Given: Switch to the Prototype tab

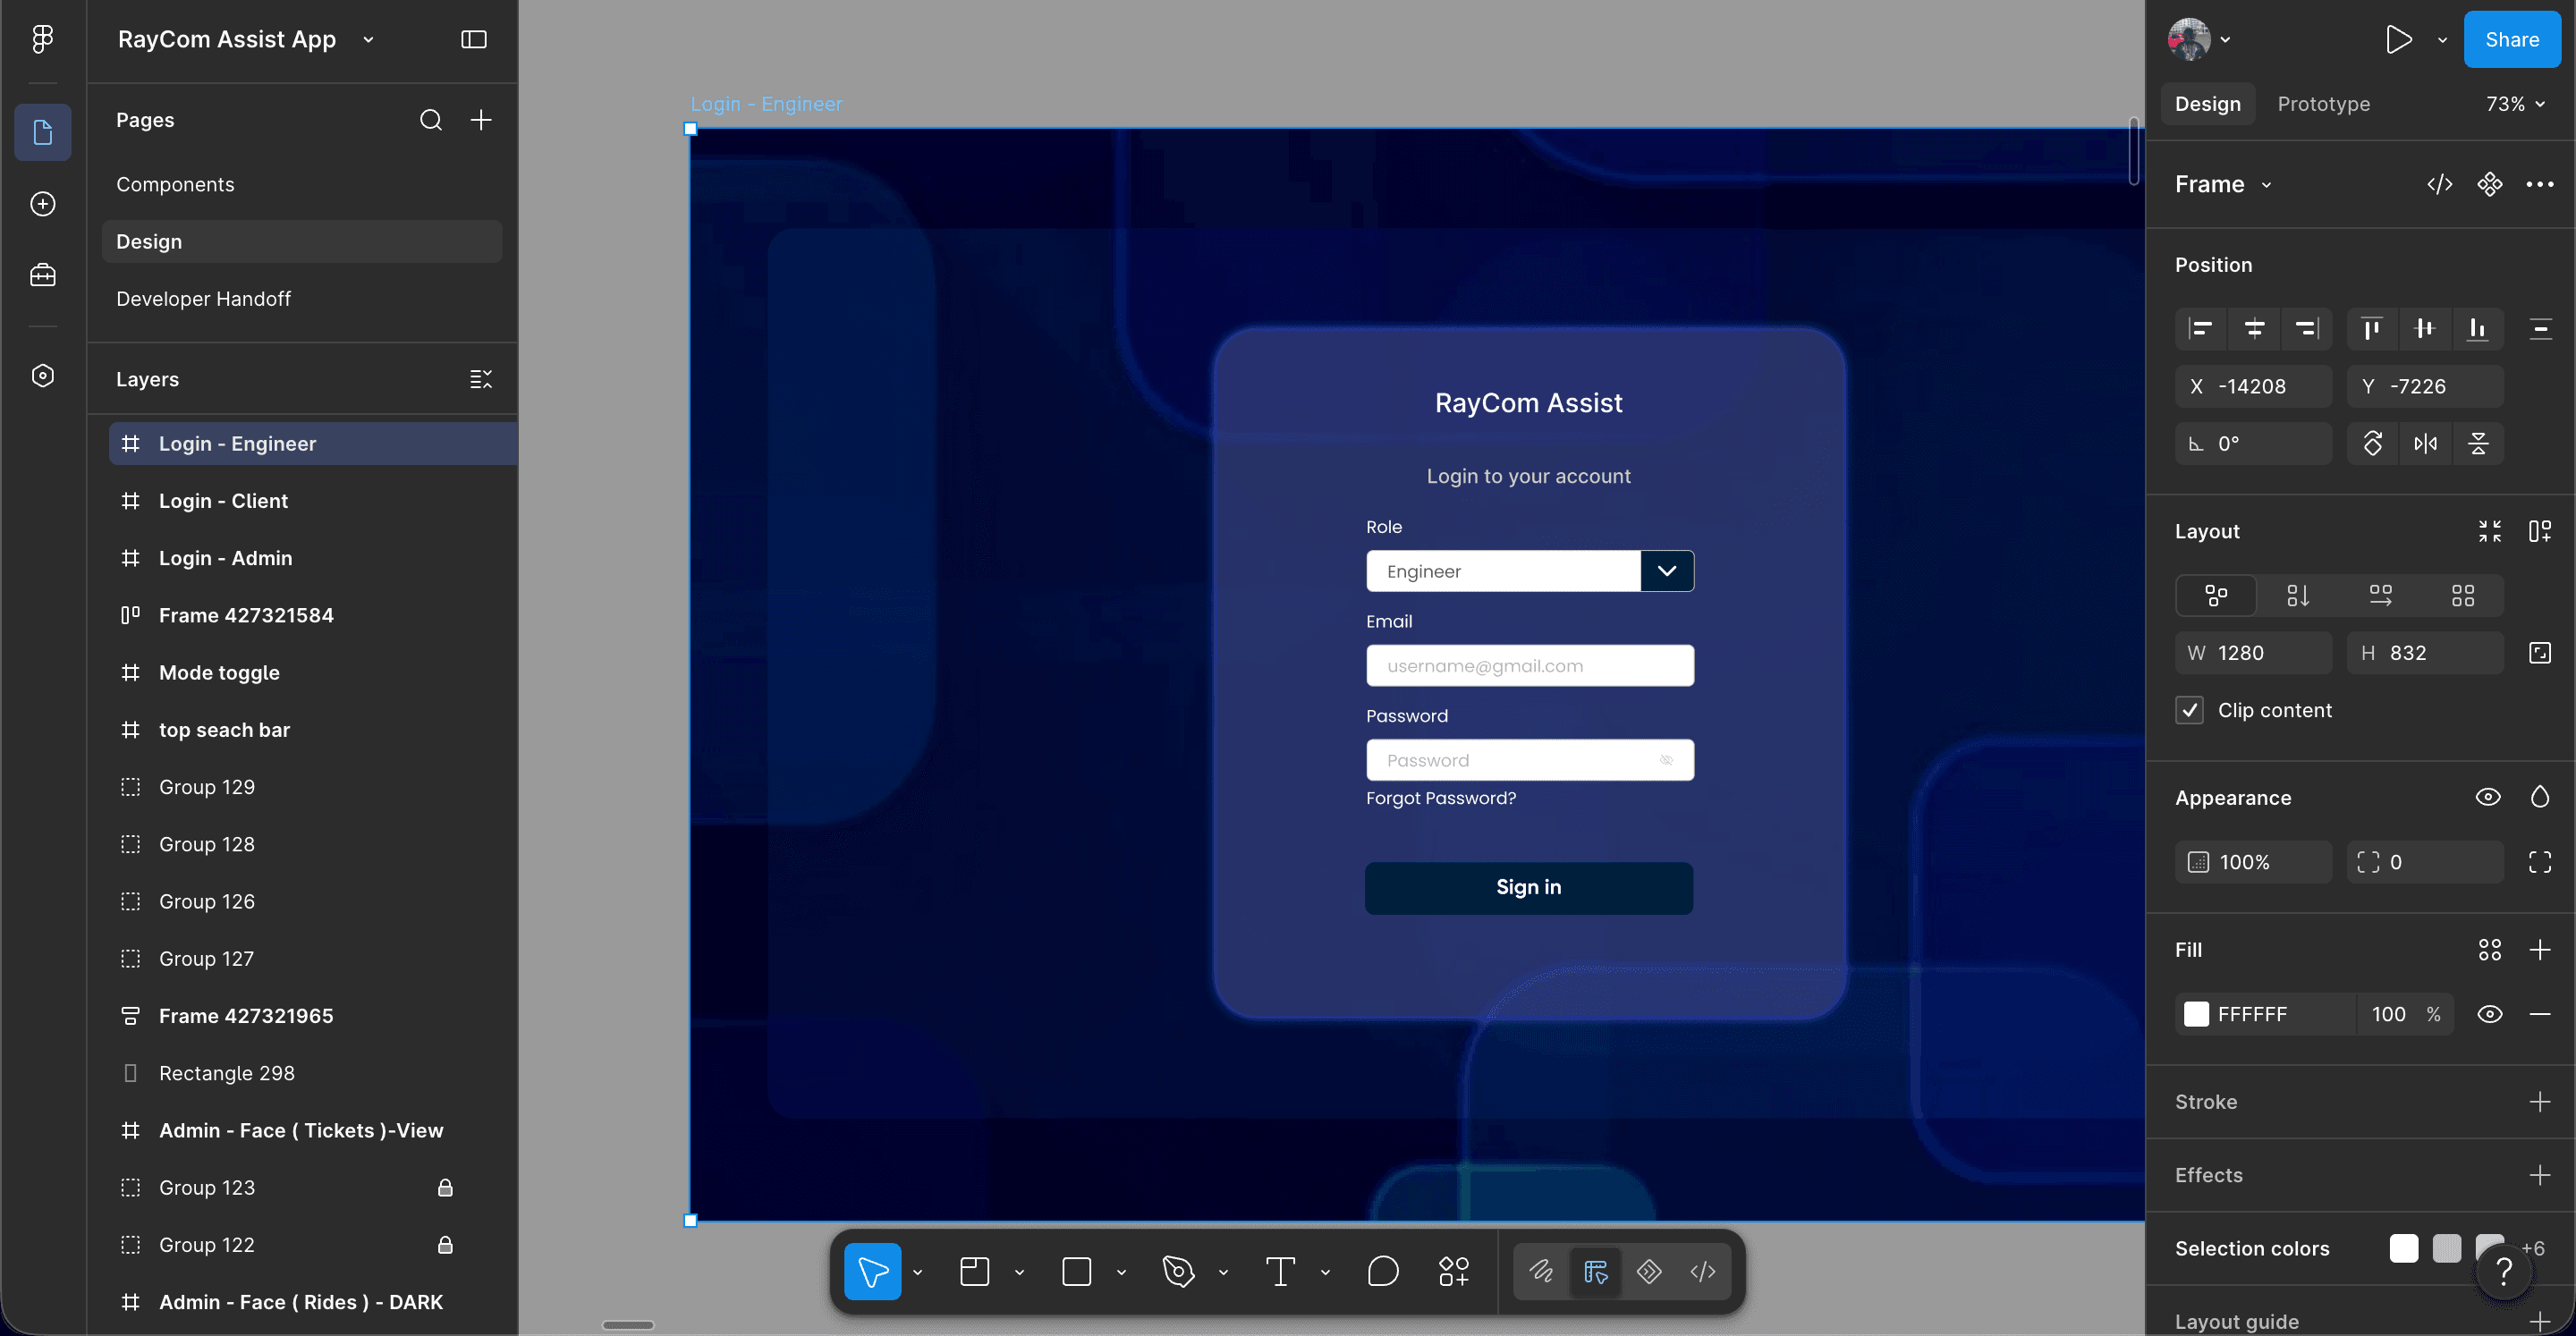Looking at the screenshot, I should (2323, 104).
